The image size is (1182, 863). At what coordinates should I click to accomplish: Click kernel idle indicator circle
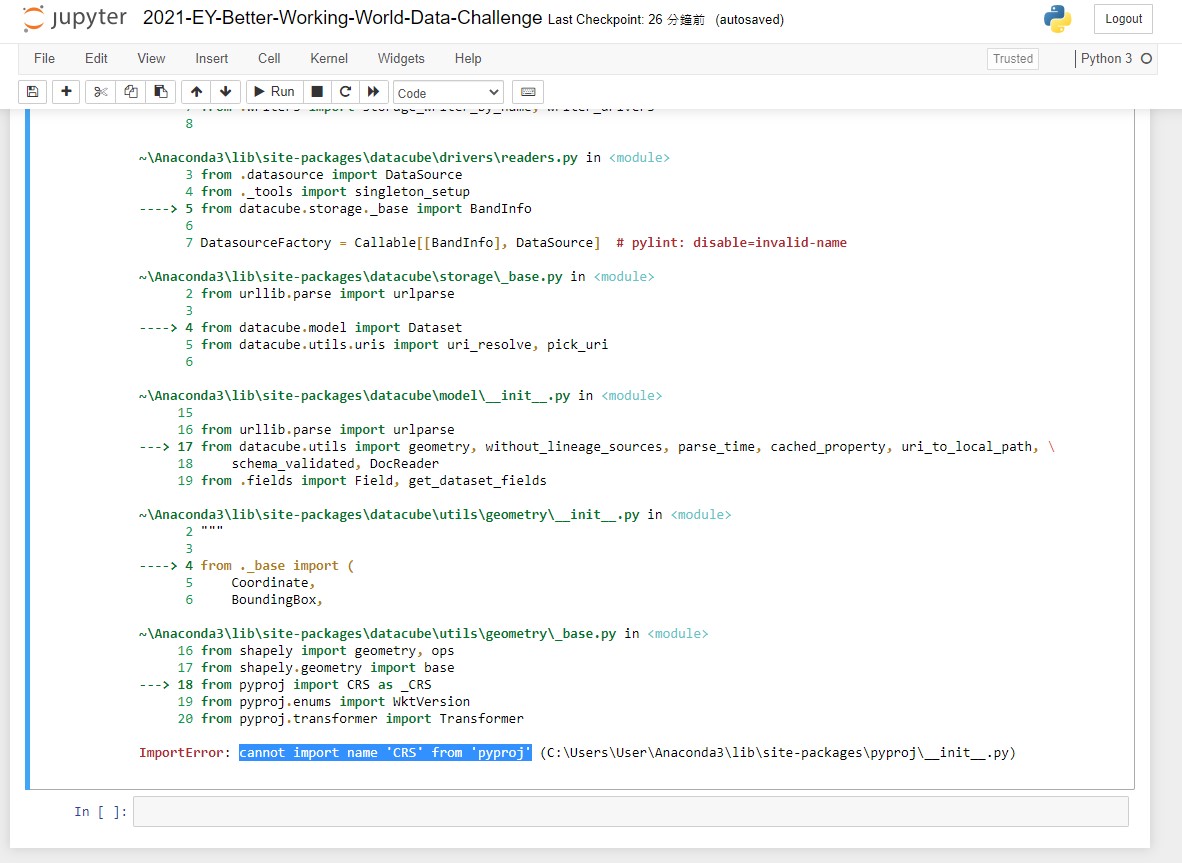pyautogui.click(x=1147, y=58)
